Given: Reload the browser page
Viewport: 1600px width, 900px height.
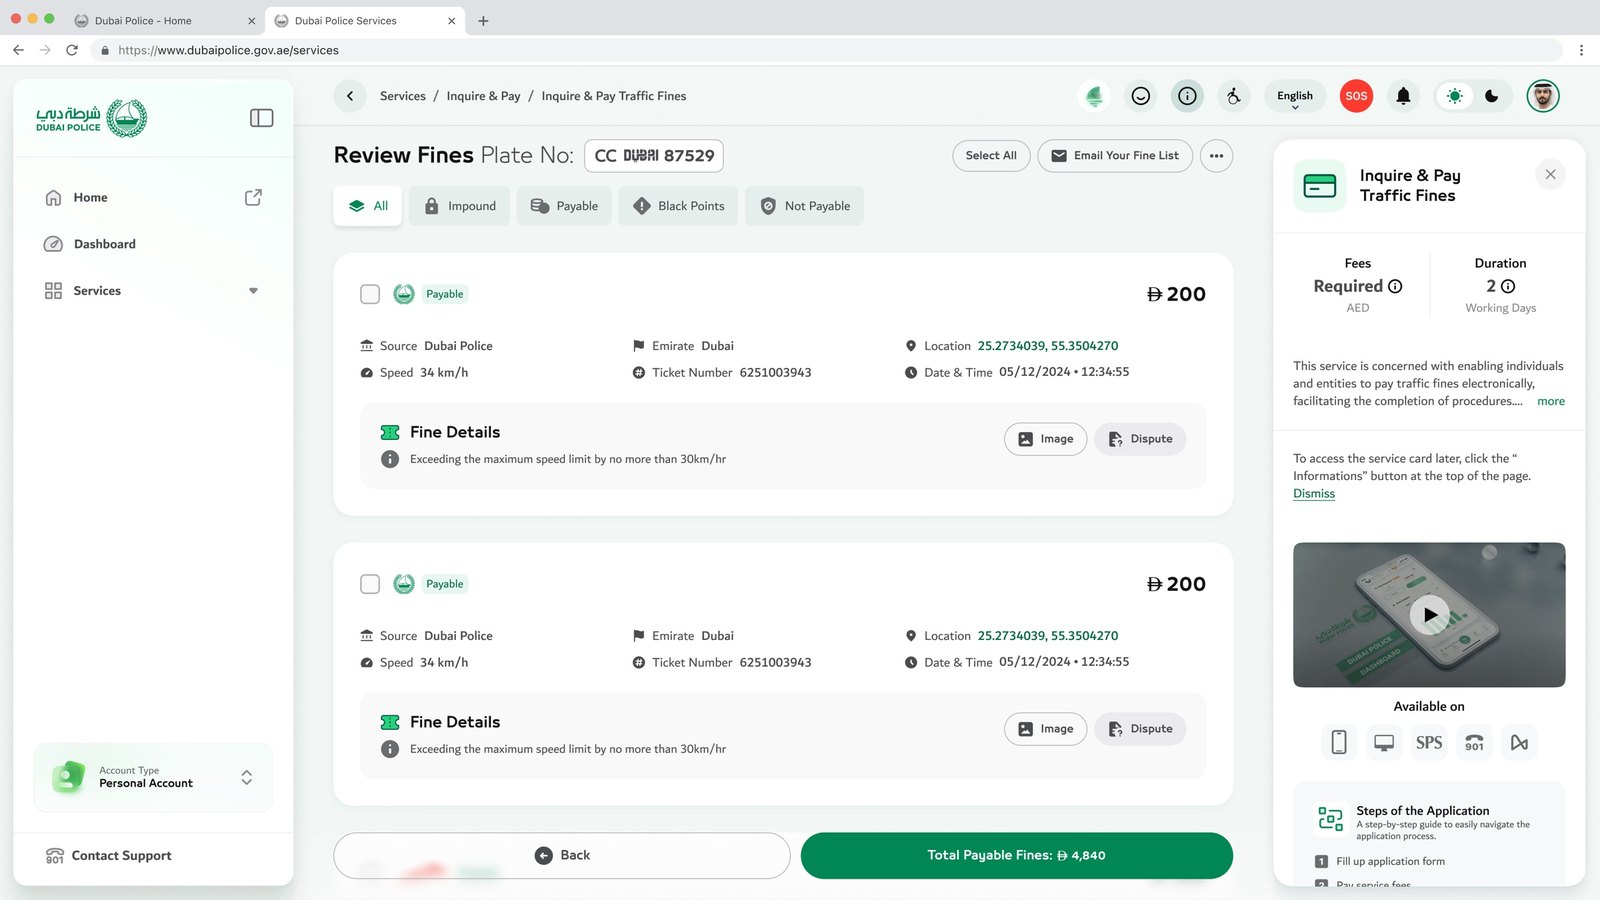Looking at the screenshot, I should (x=72, y=50).
